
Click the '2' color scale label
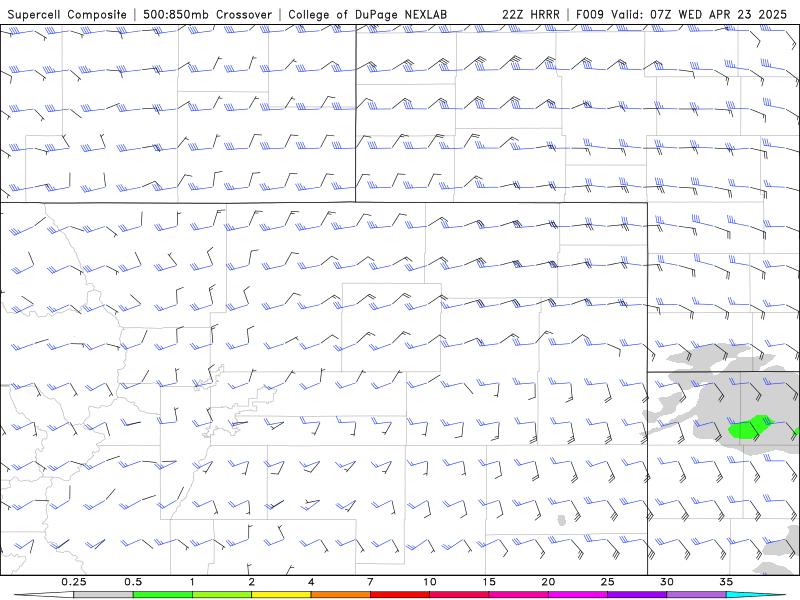pyautogui.click(x=252, y=582)
